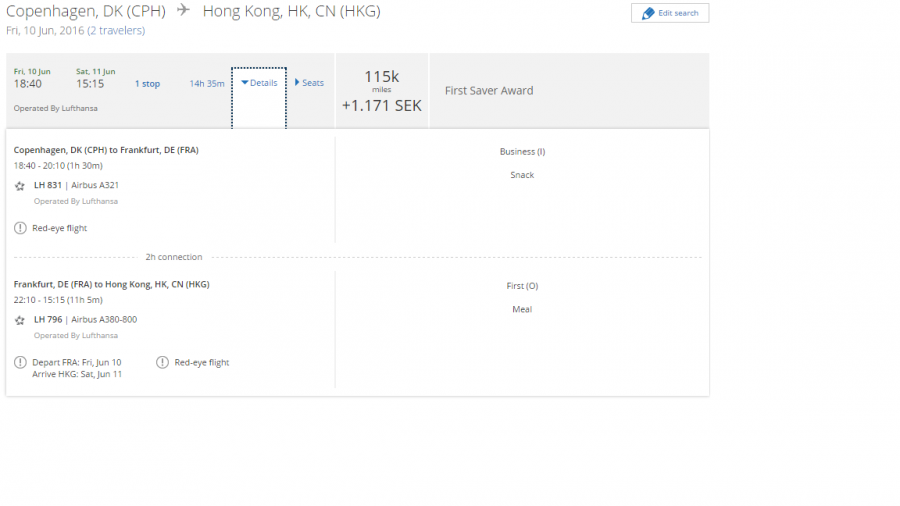Screen dimensions: 900x506
Task: Click the Edit search button
Action: [x=670, y=13]
